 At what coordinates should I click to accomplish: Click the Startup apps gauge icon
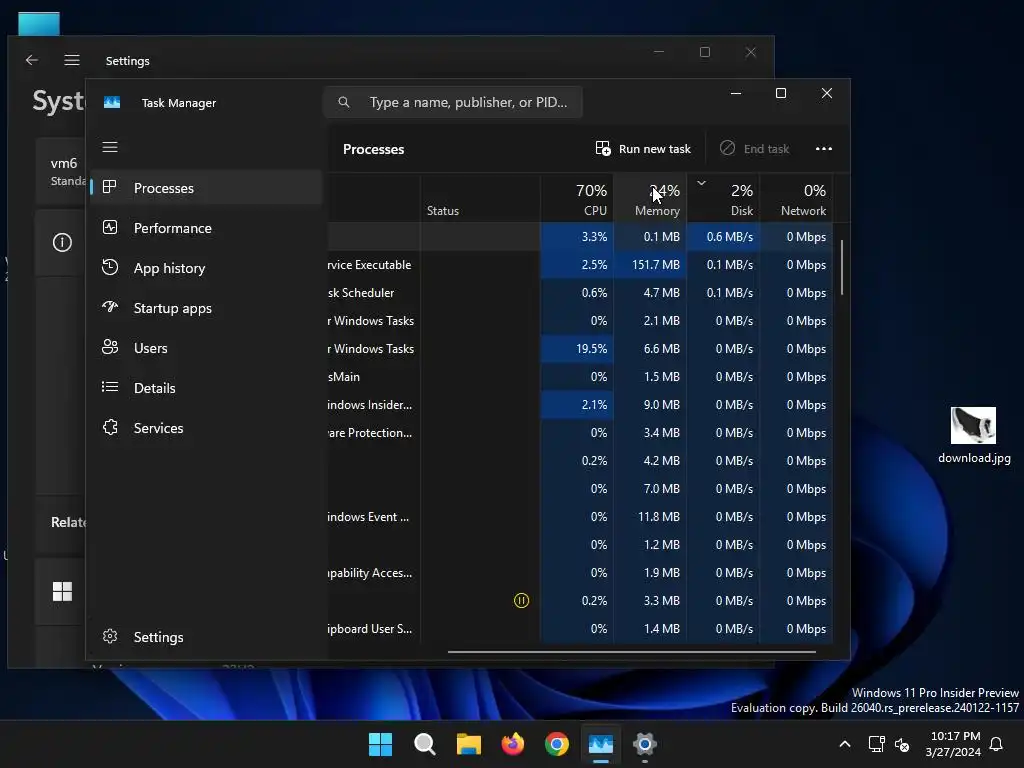pyautogui.click(x=110, y=306)
